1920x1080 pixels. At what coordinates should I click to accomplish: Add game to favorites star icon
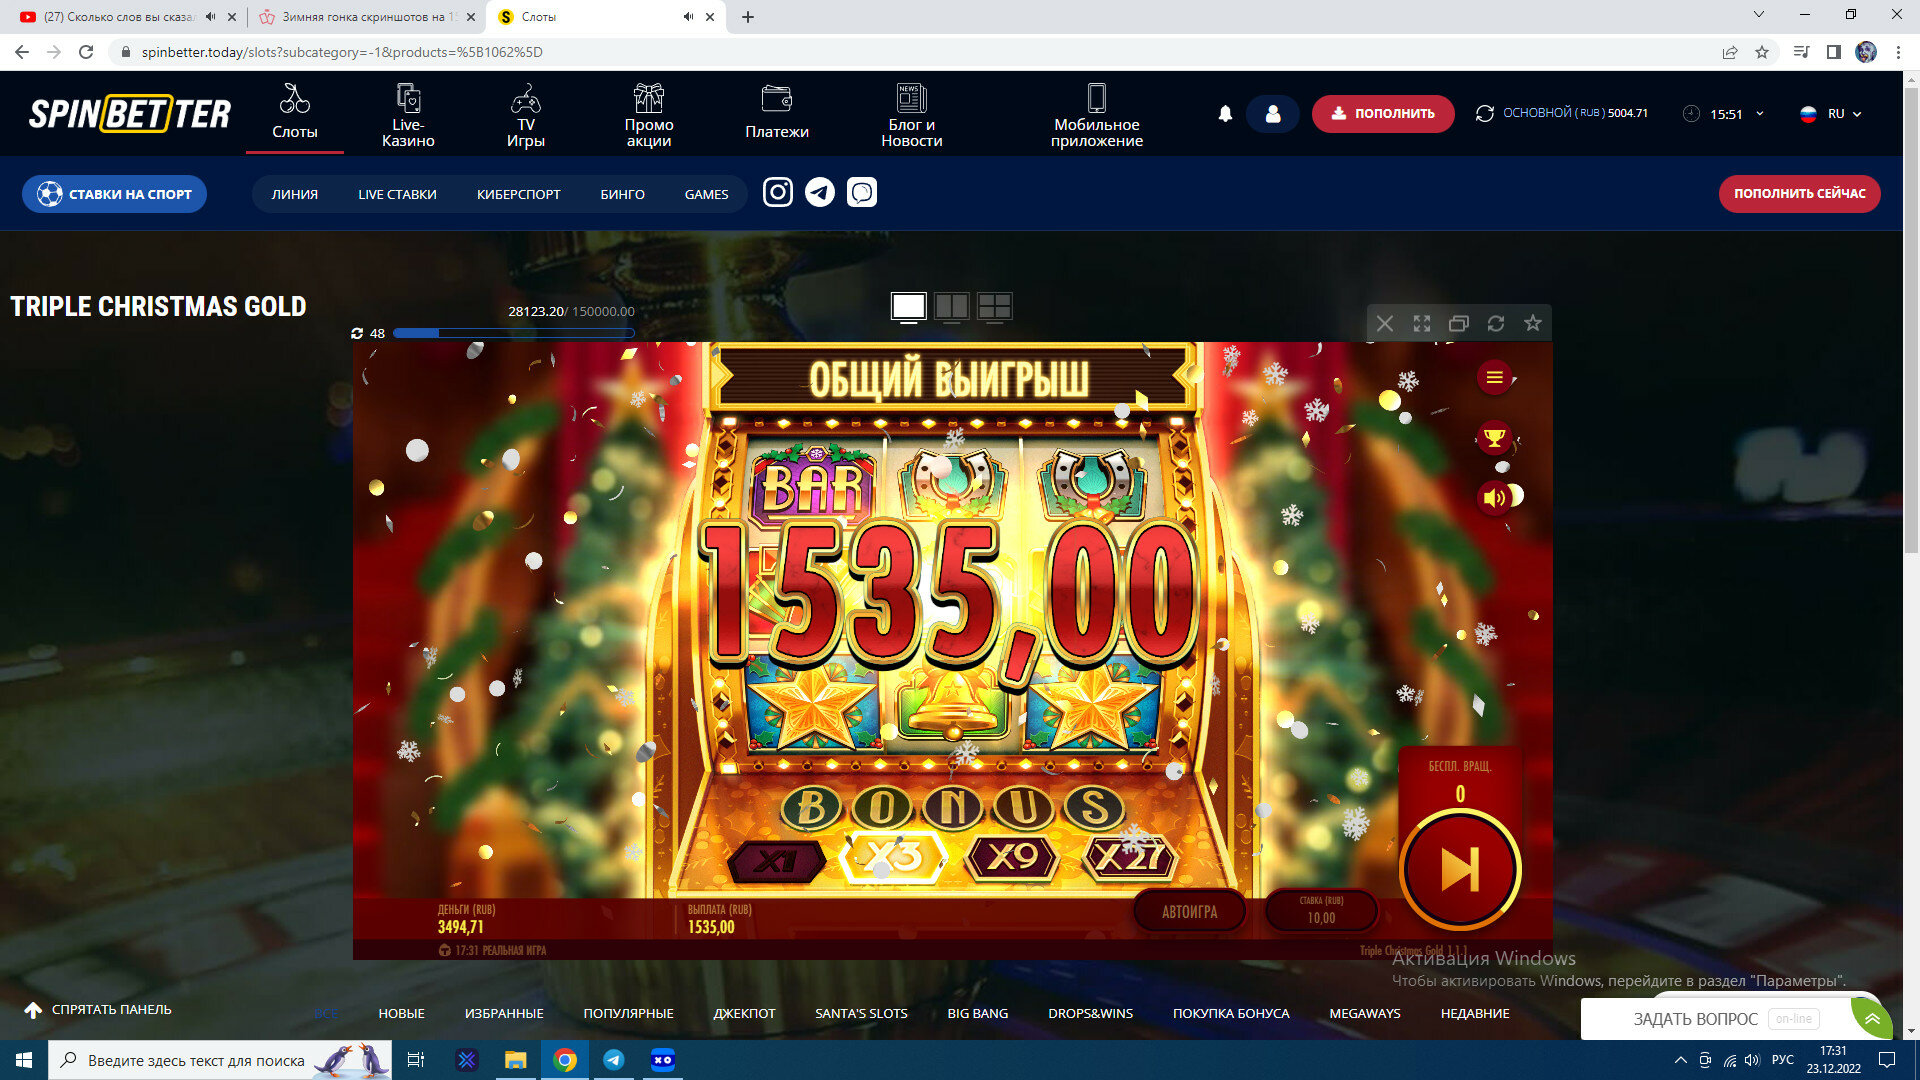pyautogui.click(x=1532, y=323)
